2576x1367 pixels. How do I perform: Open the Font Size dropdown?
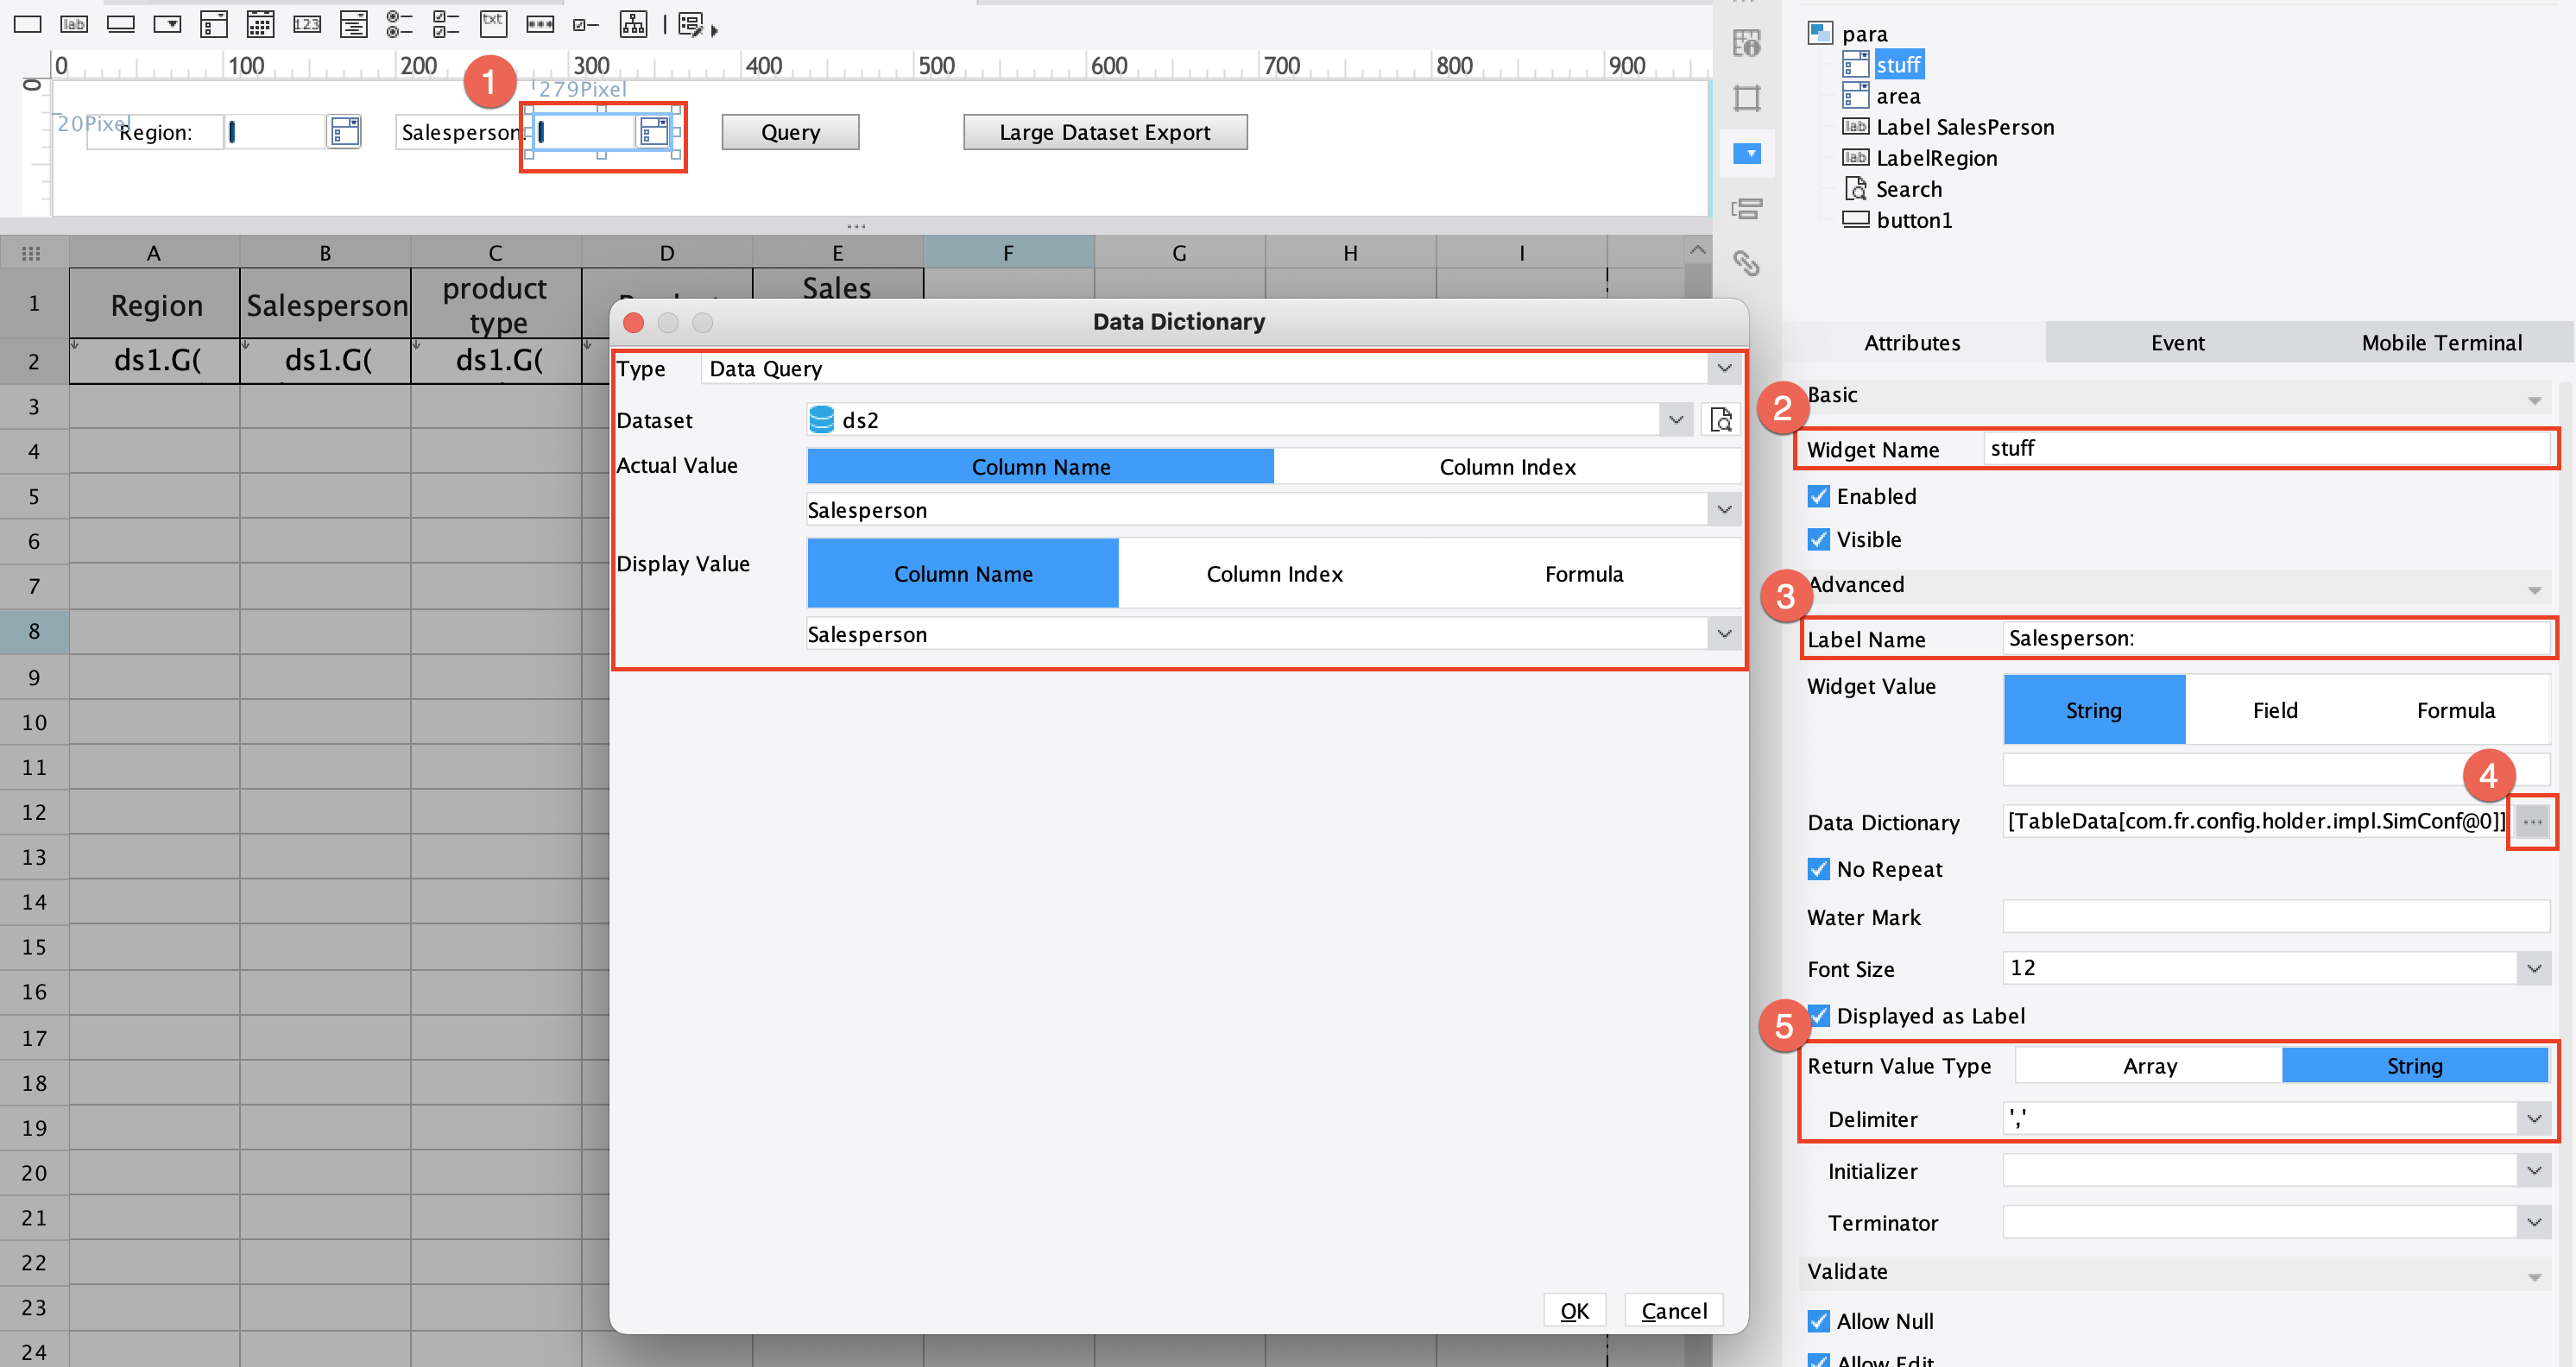pos(2533,968)
